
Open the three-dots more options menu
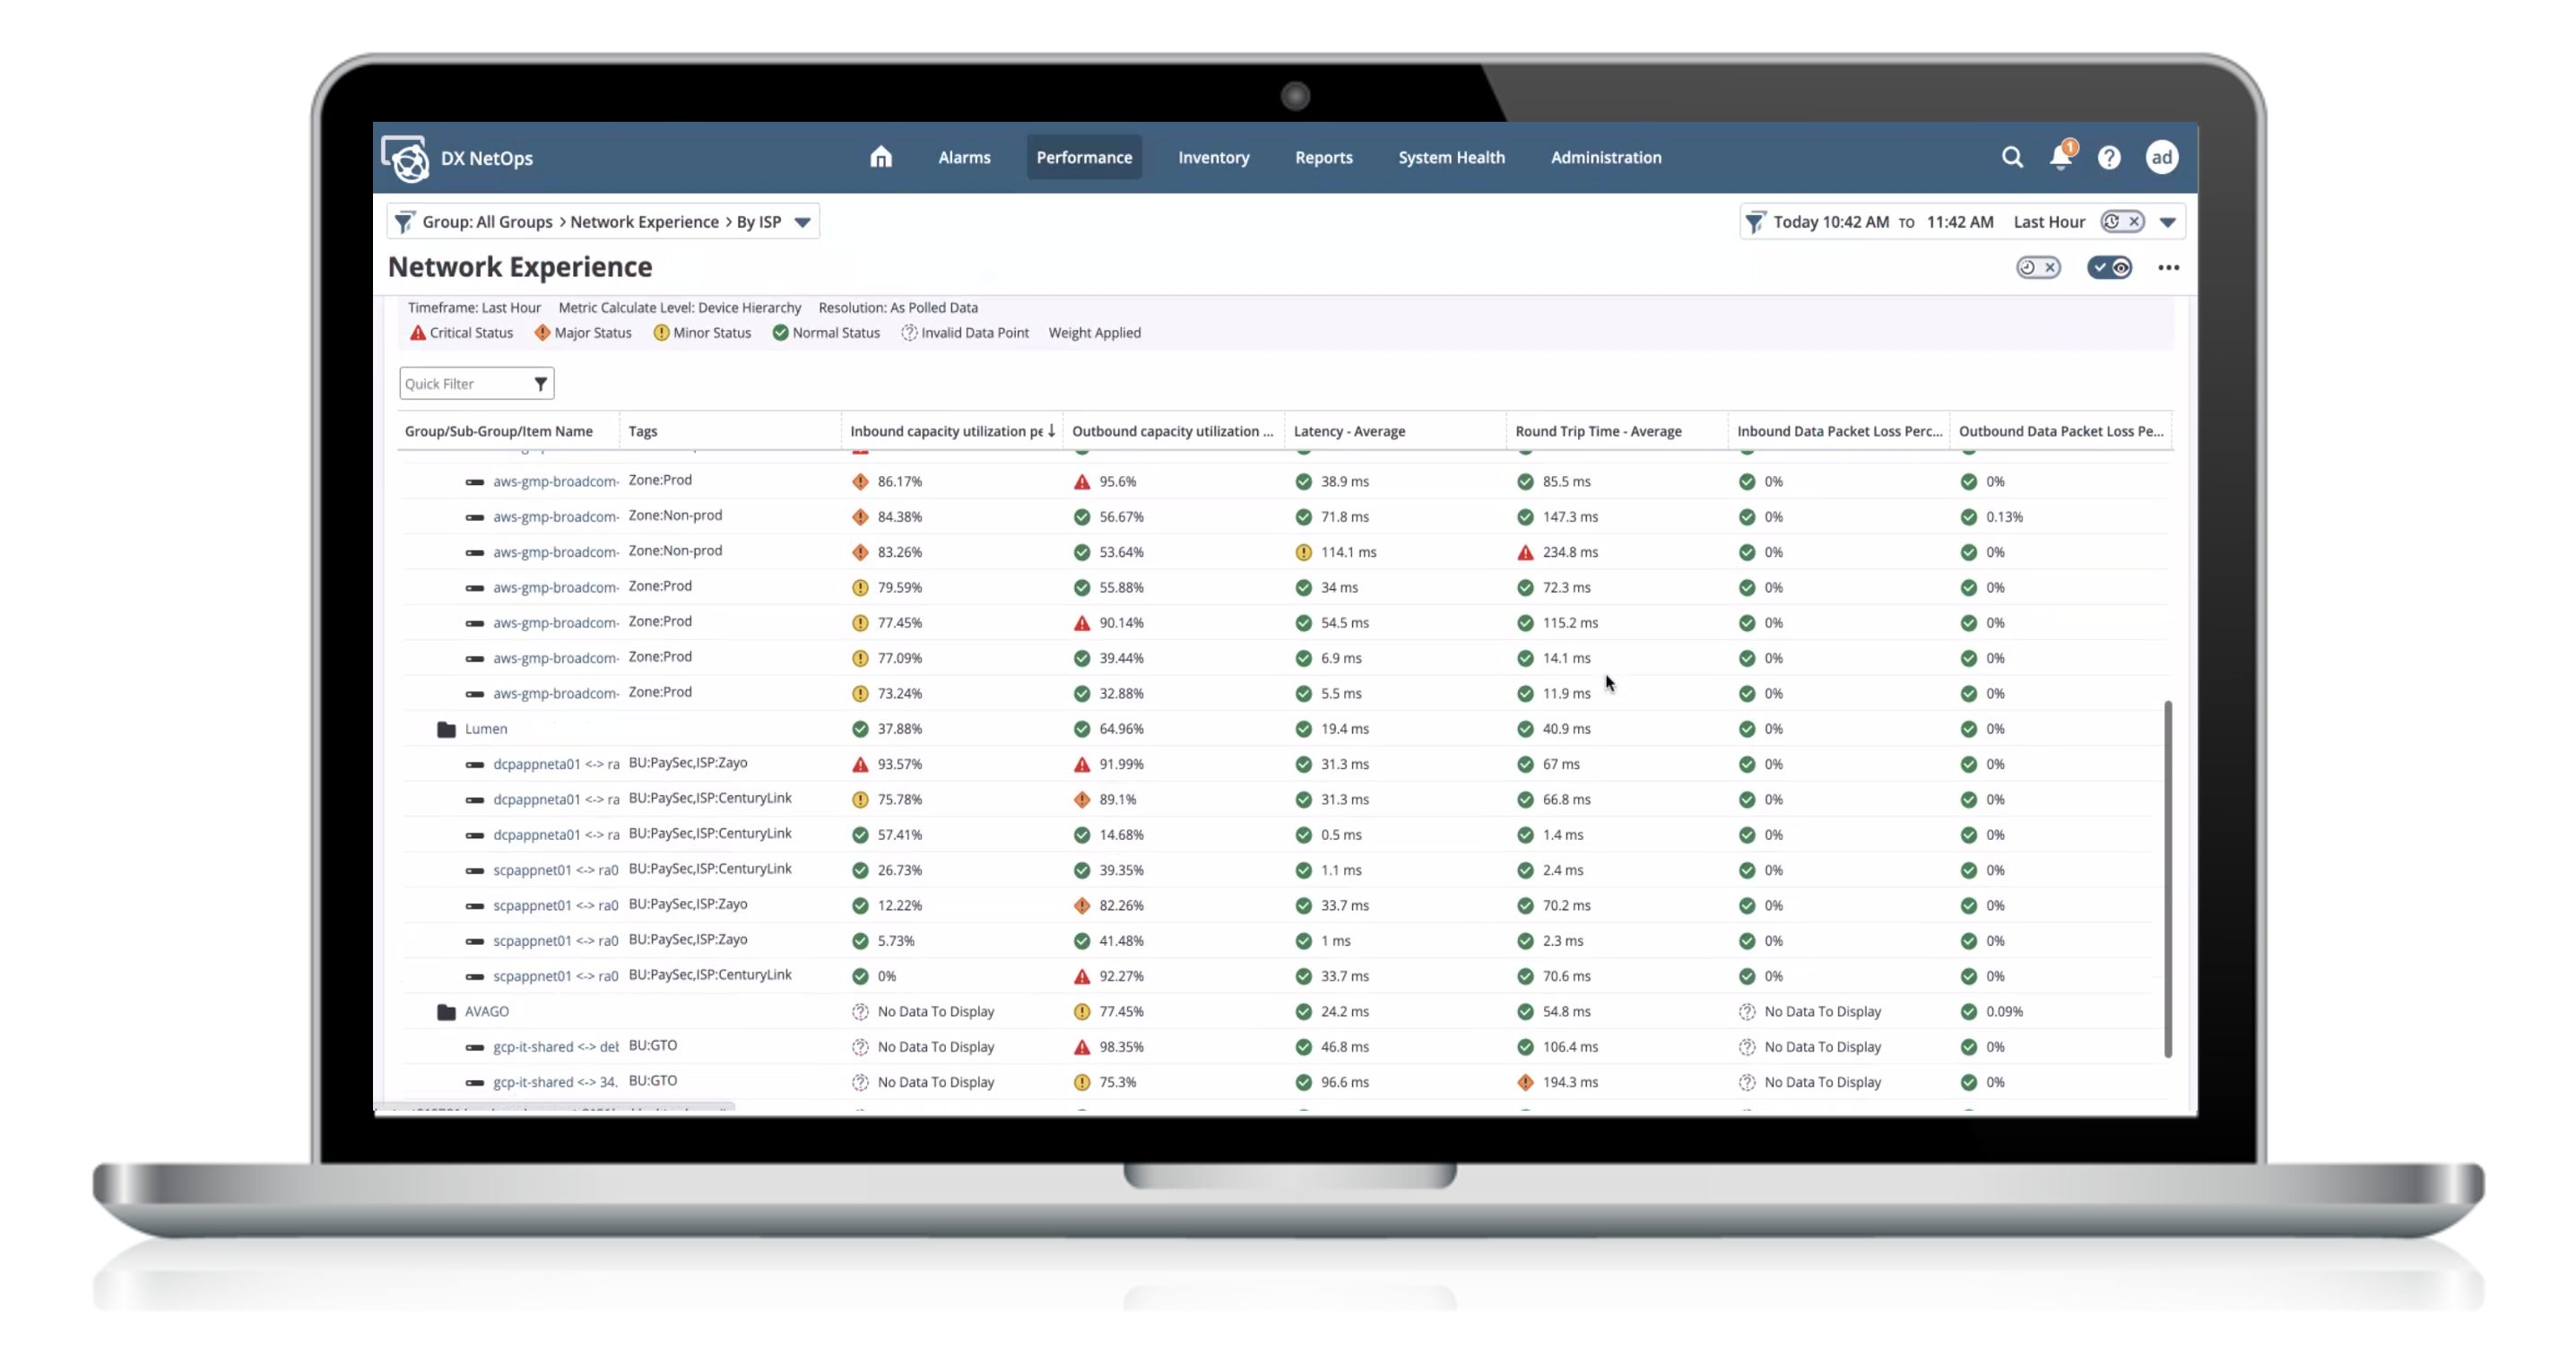[2168, 267]
